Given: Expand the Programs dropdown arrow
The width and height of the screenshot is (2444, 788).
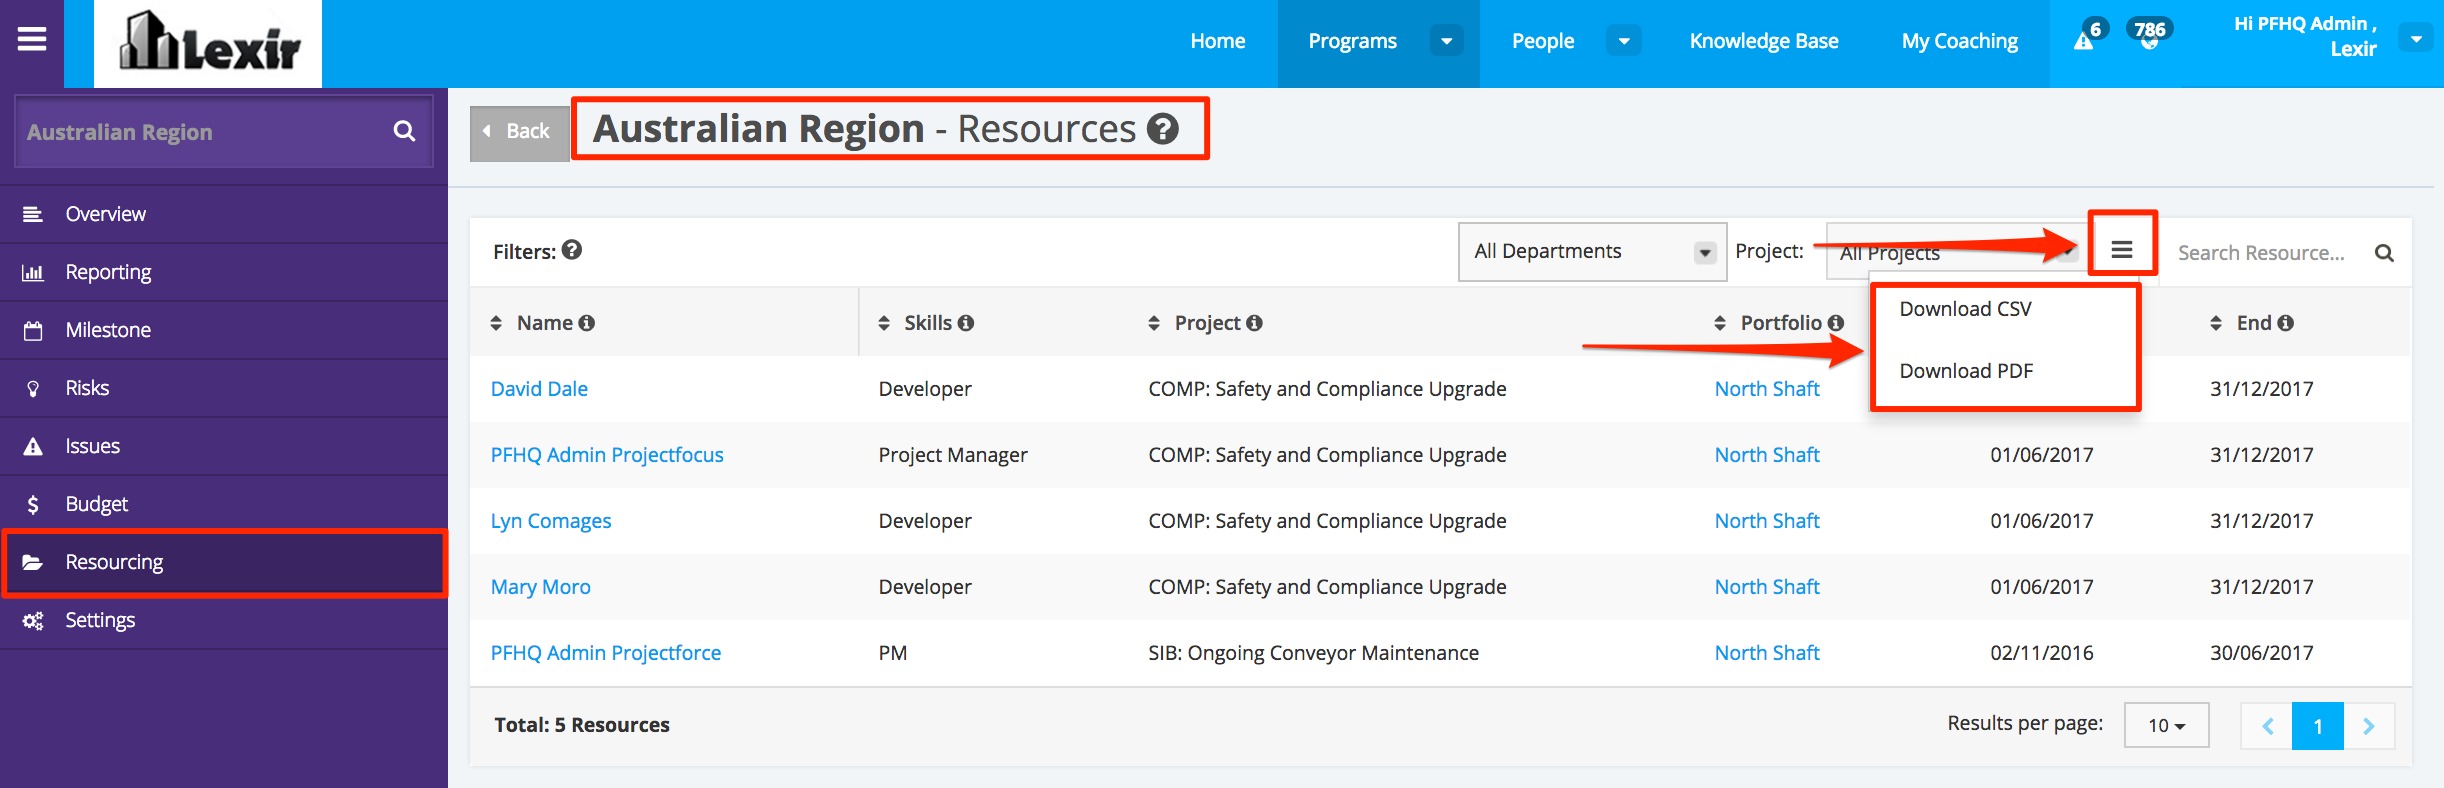Looking at the screenshot, I should point(1446,41).
